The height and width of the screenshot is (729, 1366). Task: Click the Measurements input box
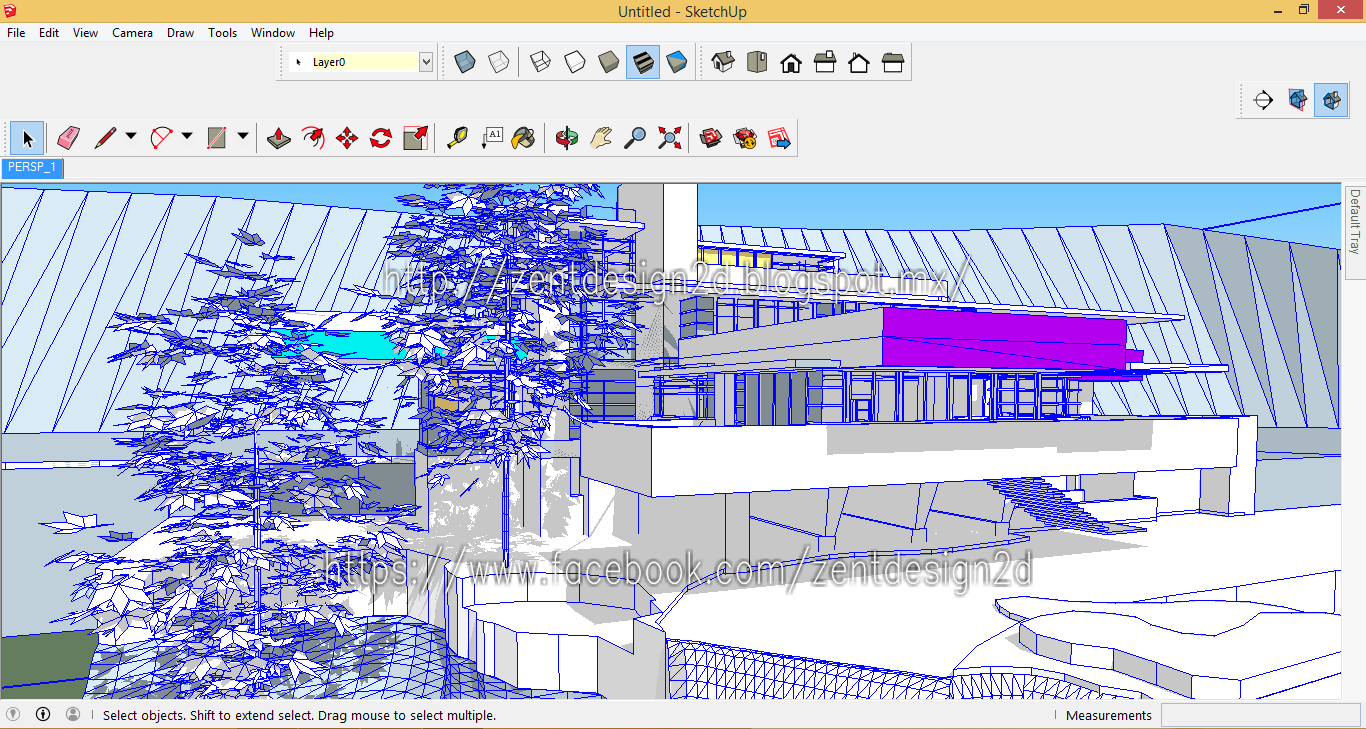tap(1261, 715)
